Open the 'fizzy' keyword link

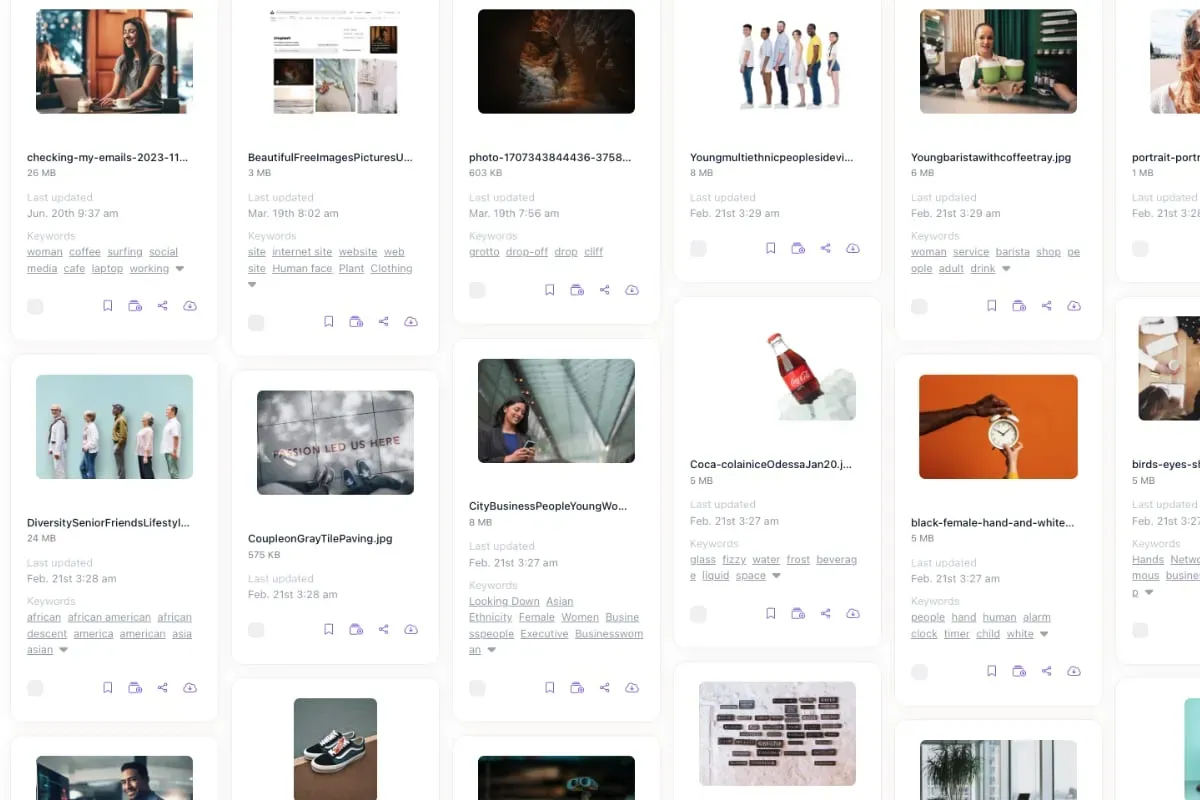tap(734, 560)
